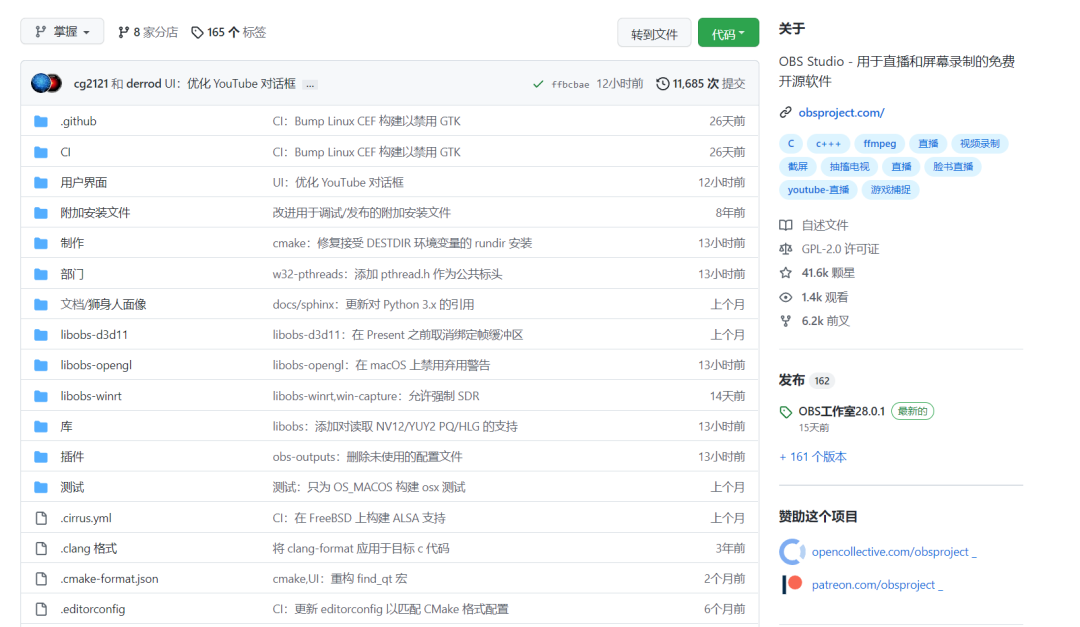The image size is (1080, 627).
Task: Open the 165 个标签 tags link
Action: click(x=229, y=32)
